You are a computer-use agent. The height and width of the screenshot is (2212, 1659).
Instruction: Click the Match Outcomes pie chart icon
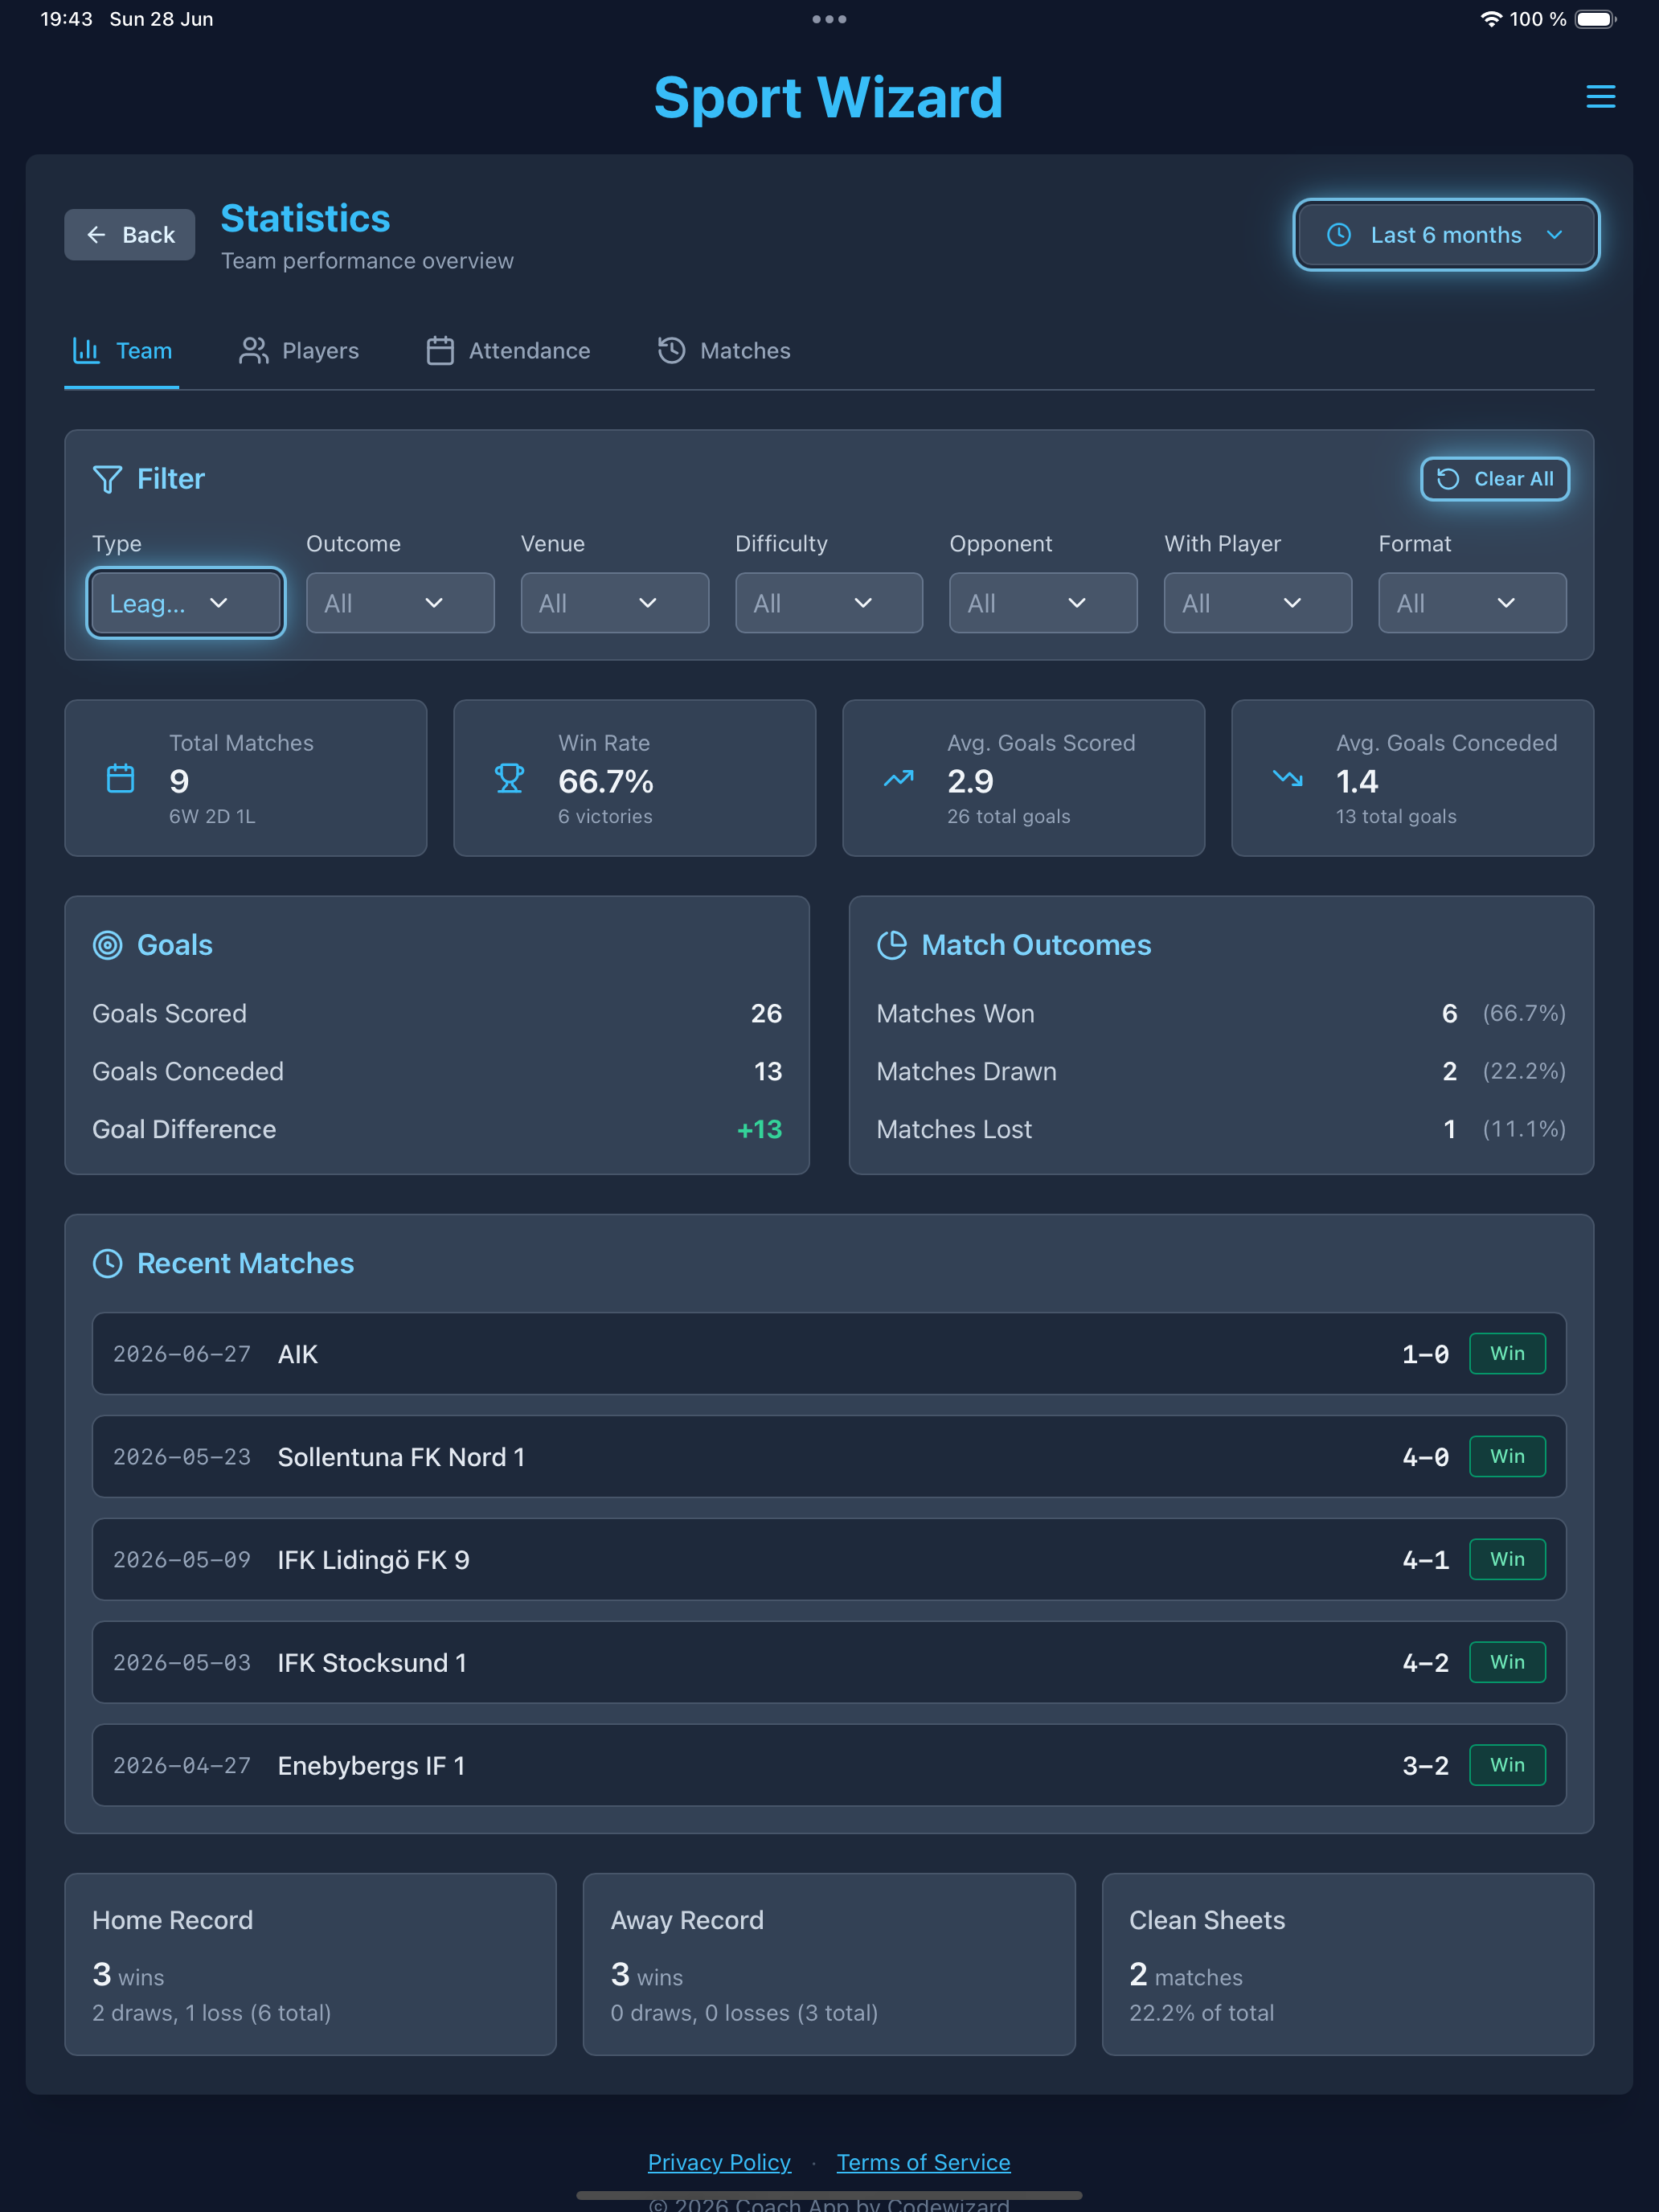coord(891,945)
